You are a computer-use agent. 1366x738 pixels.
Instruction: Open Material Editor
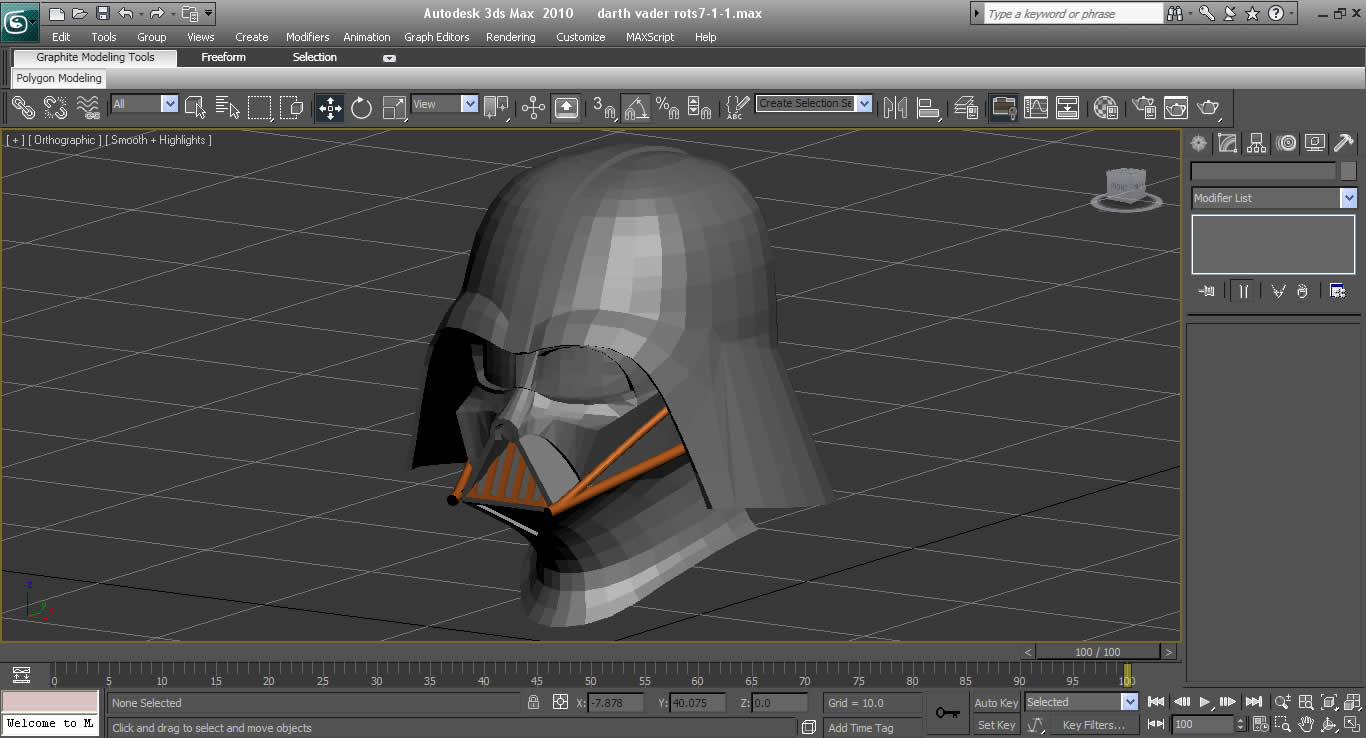tap(1105, 107)
